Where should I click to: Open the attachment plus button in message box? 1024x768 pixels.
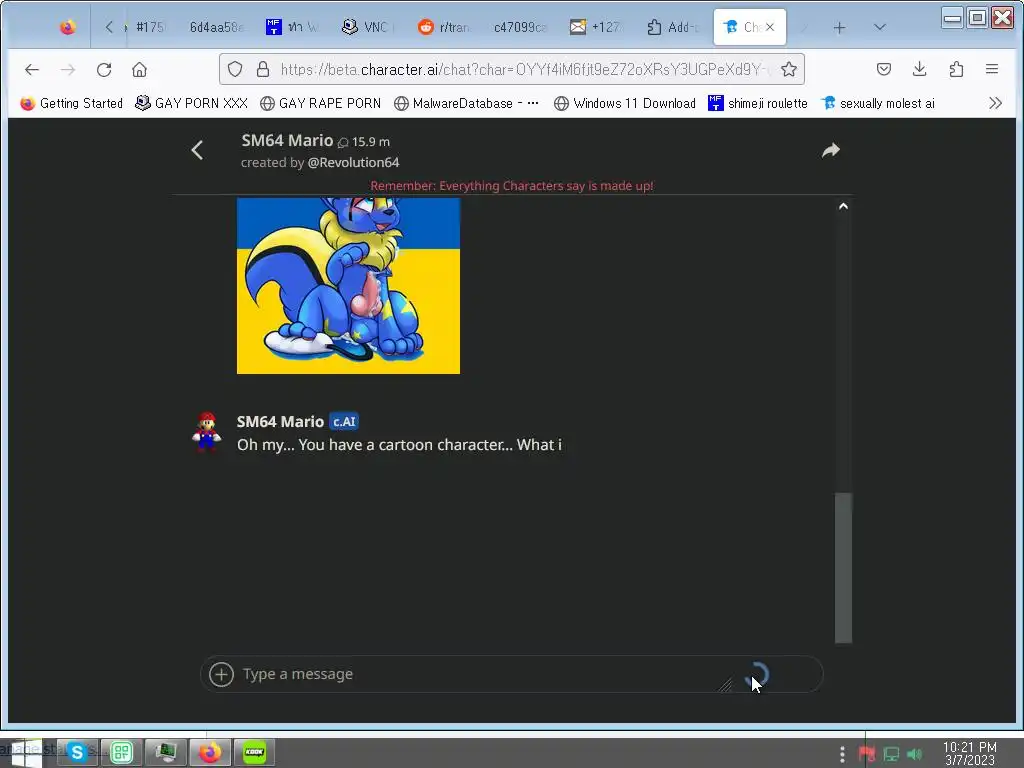221,674
